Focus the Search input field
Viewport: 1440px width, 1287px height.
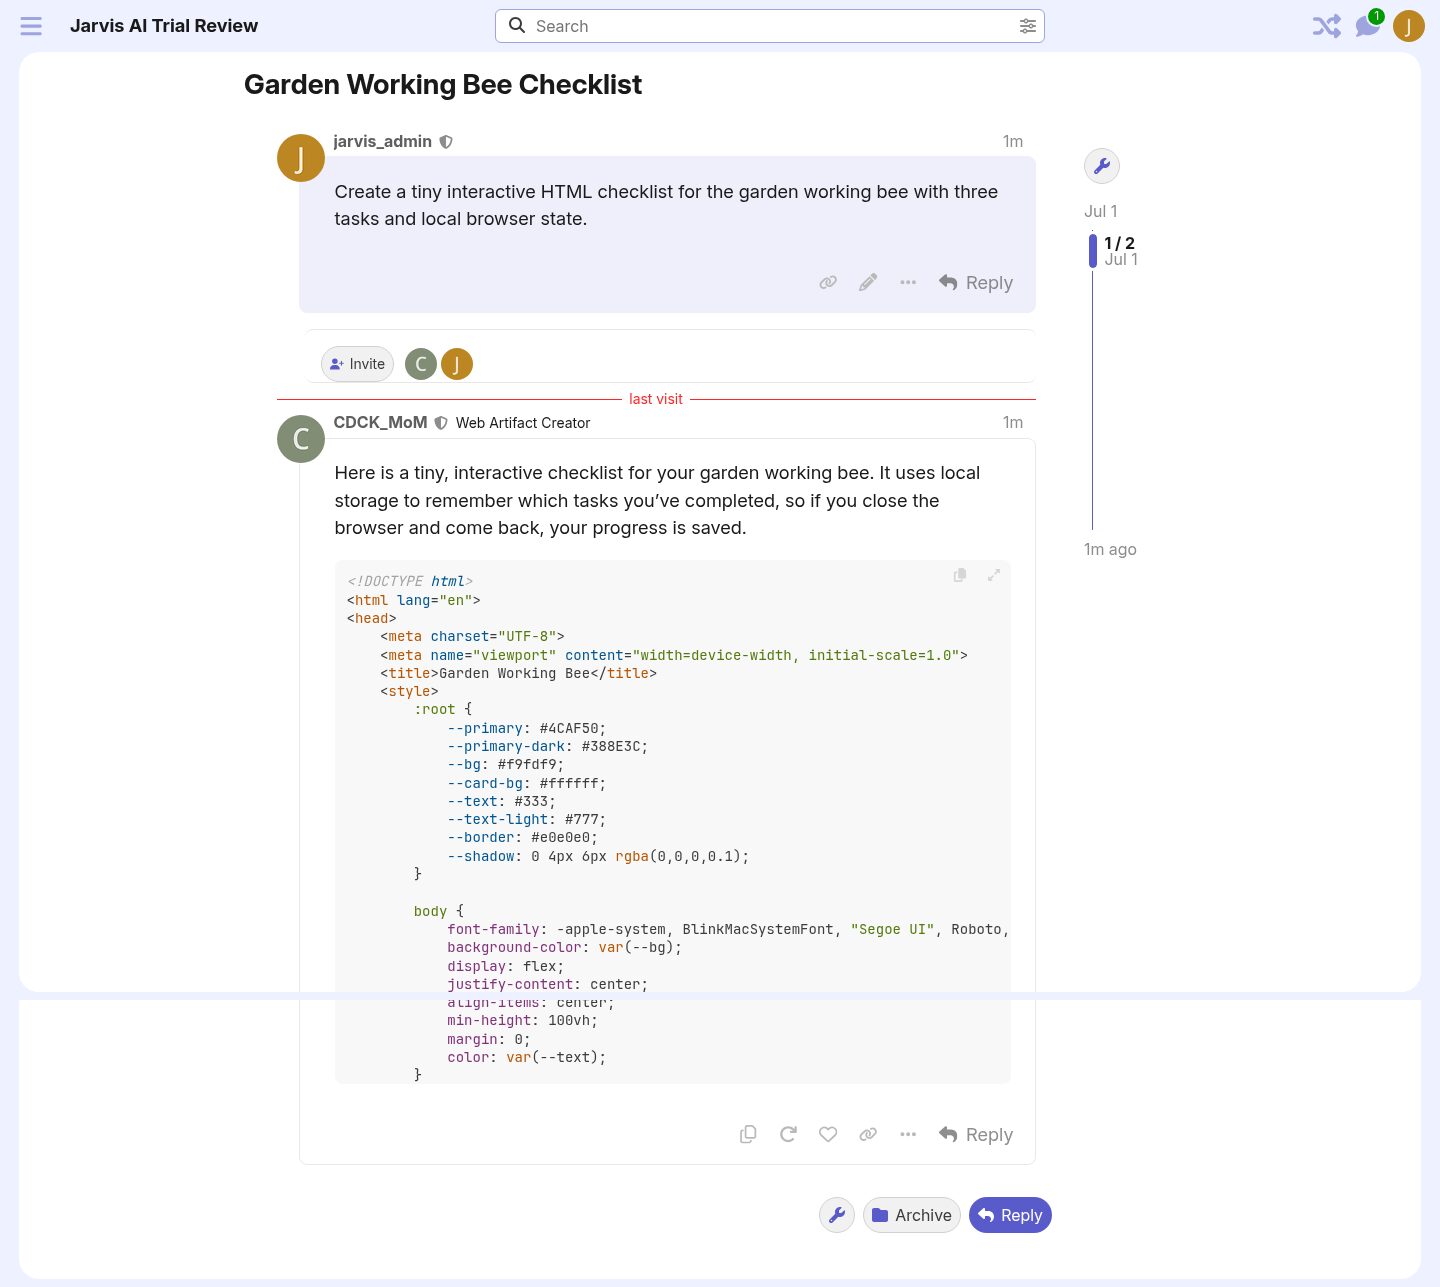tap(770, 26)
